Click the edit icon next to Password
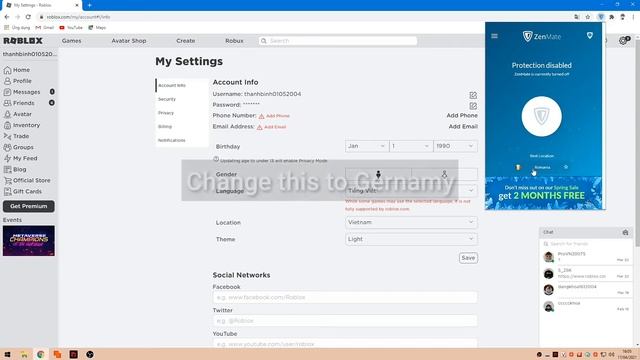The width and height of the screenshot is (640, 360). [x=473, y=106]
